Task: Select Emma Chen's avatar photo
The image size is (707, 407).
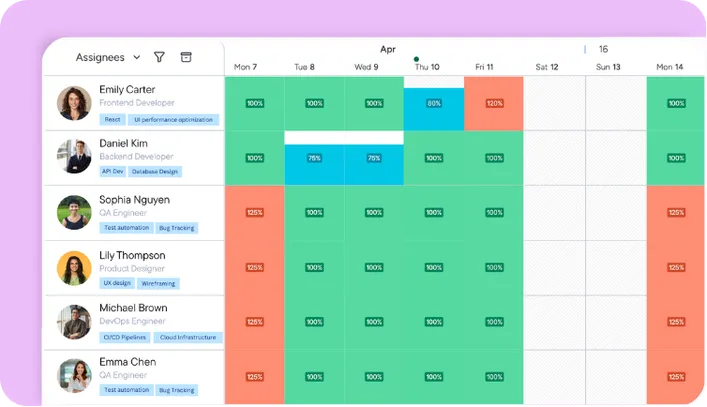Action: point(74,375)
